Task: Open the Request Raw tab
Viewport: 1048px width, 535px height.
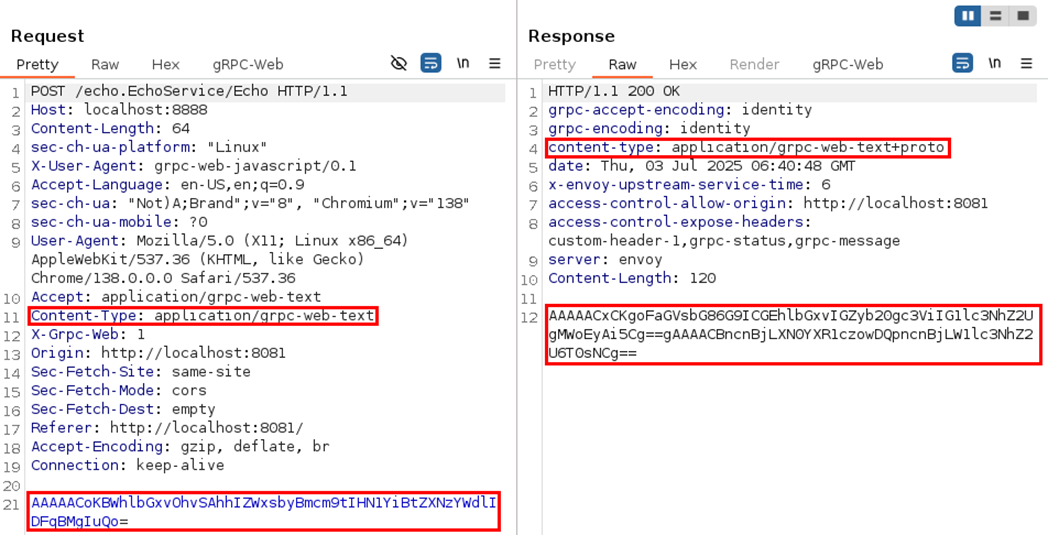Action: pos(105,64)
